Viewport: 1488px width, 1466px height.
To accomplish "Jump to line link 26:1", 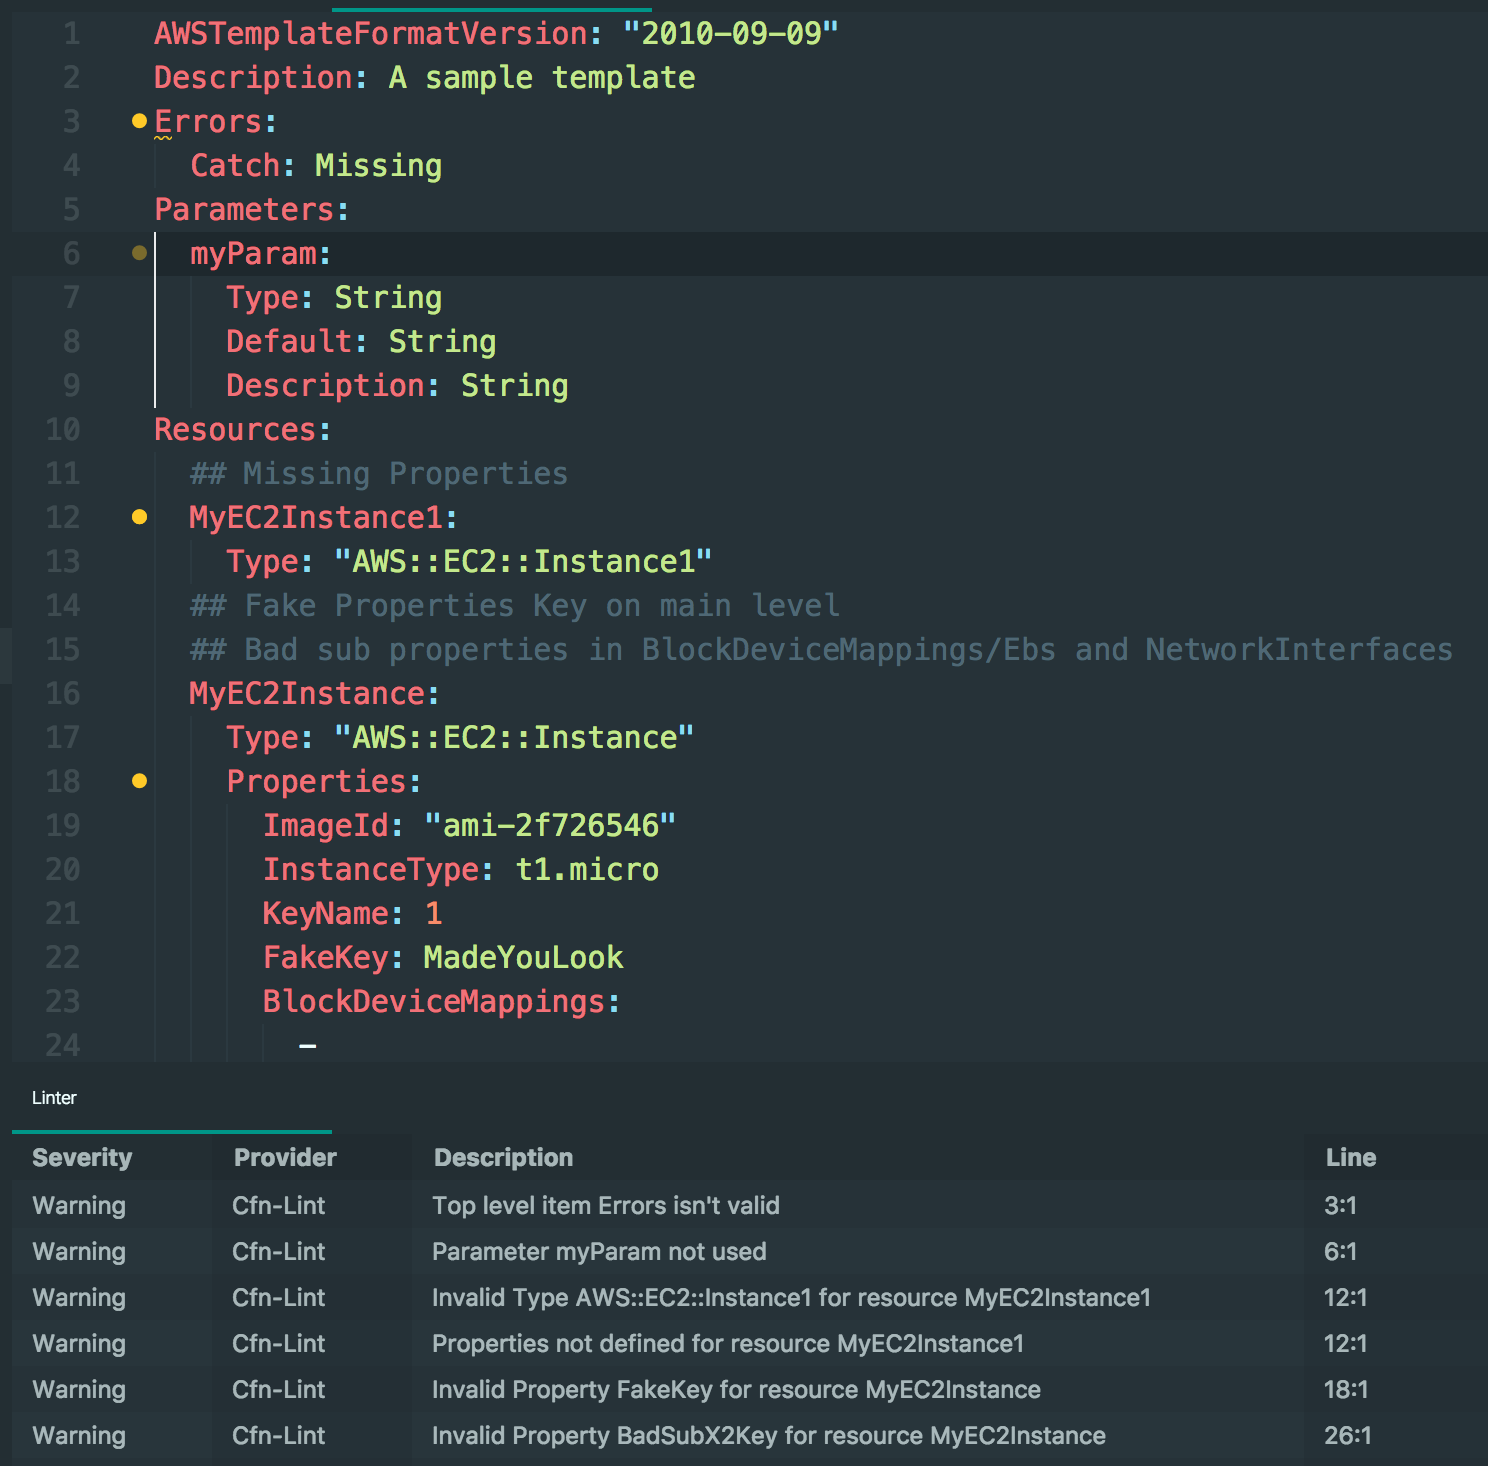I will pos(1348,1435).
